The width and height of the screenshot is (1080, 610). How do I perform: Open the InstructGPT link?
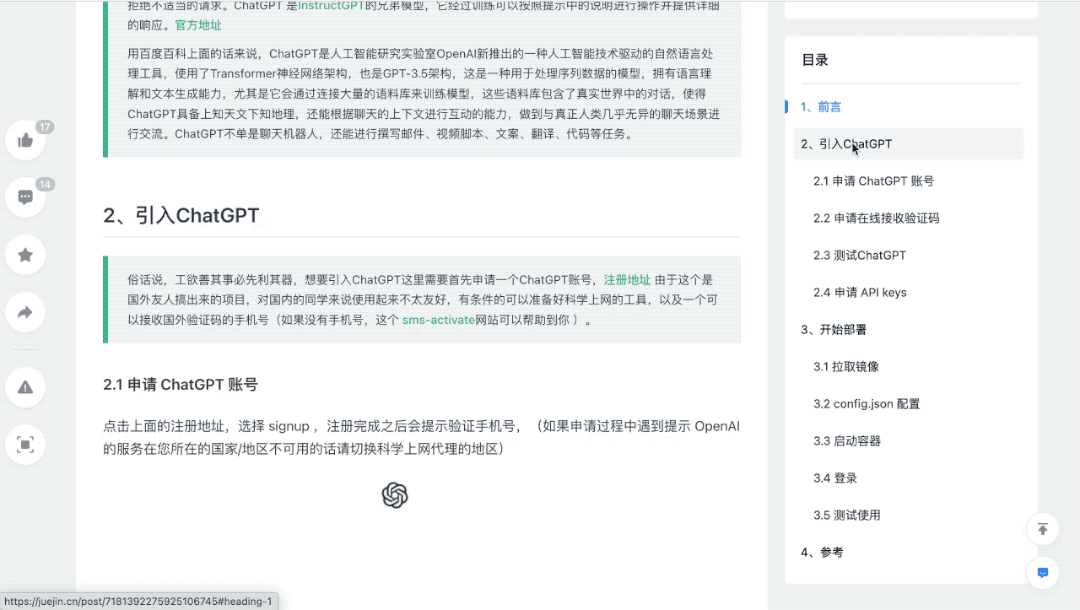(x=331, y=6)
